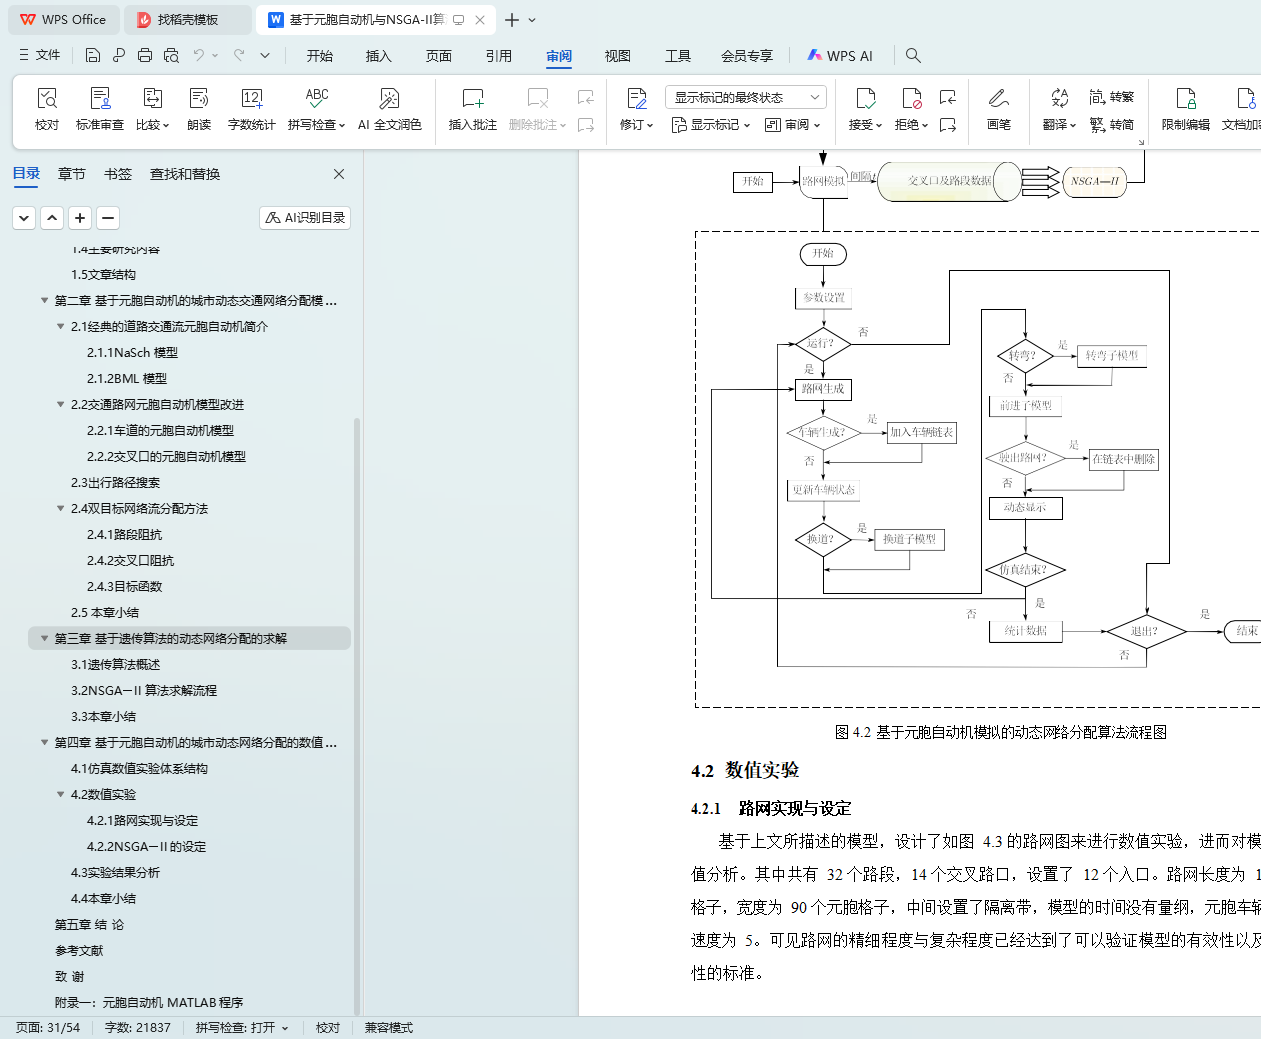
Task: Open 显示标记的最终状态 dropdown
Action: pyautogui.click(x=745, y=97)
